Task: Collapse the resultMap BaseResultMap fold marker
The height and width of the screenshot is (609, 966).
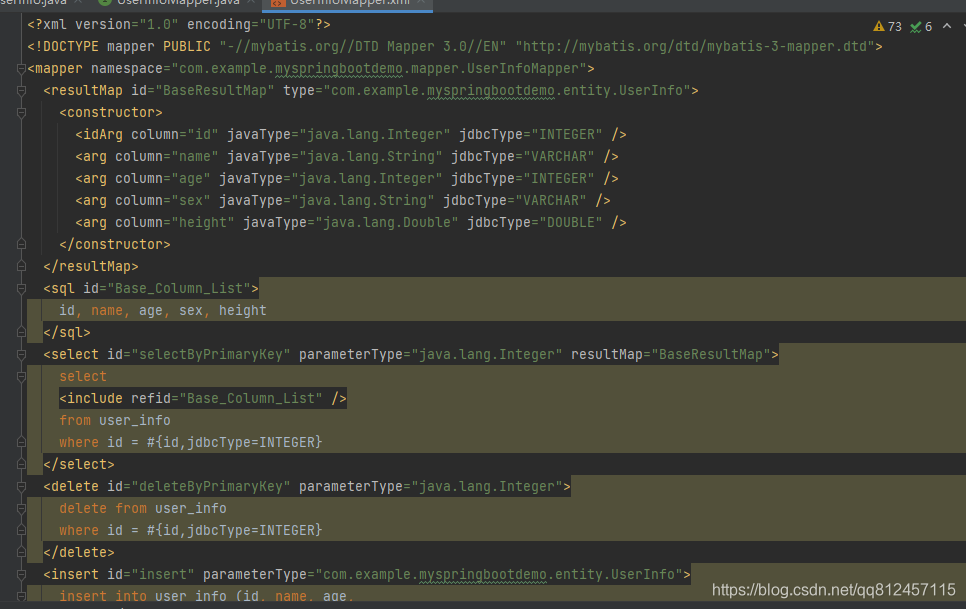Action: pos(21,91)
